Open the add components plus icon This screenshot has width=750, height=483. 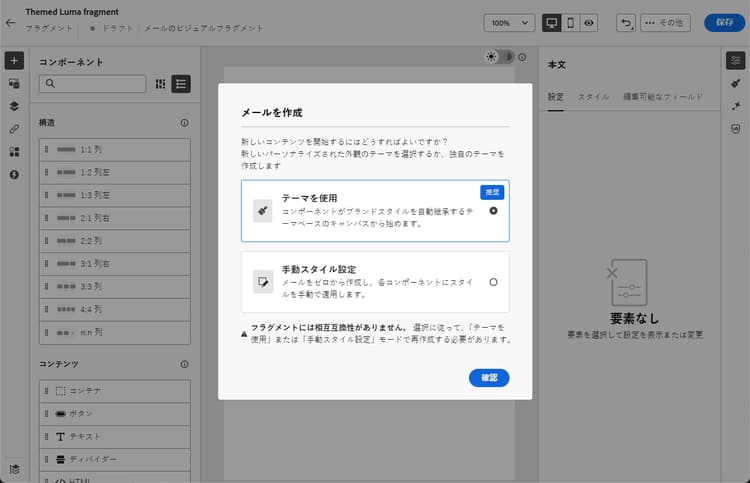click(x=14, y=61)
